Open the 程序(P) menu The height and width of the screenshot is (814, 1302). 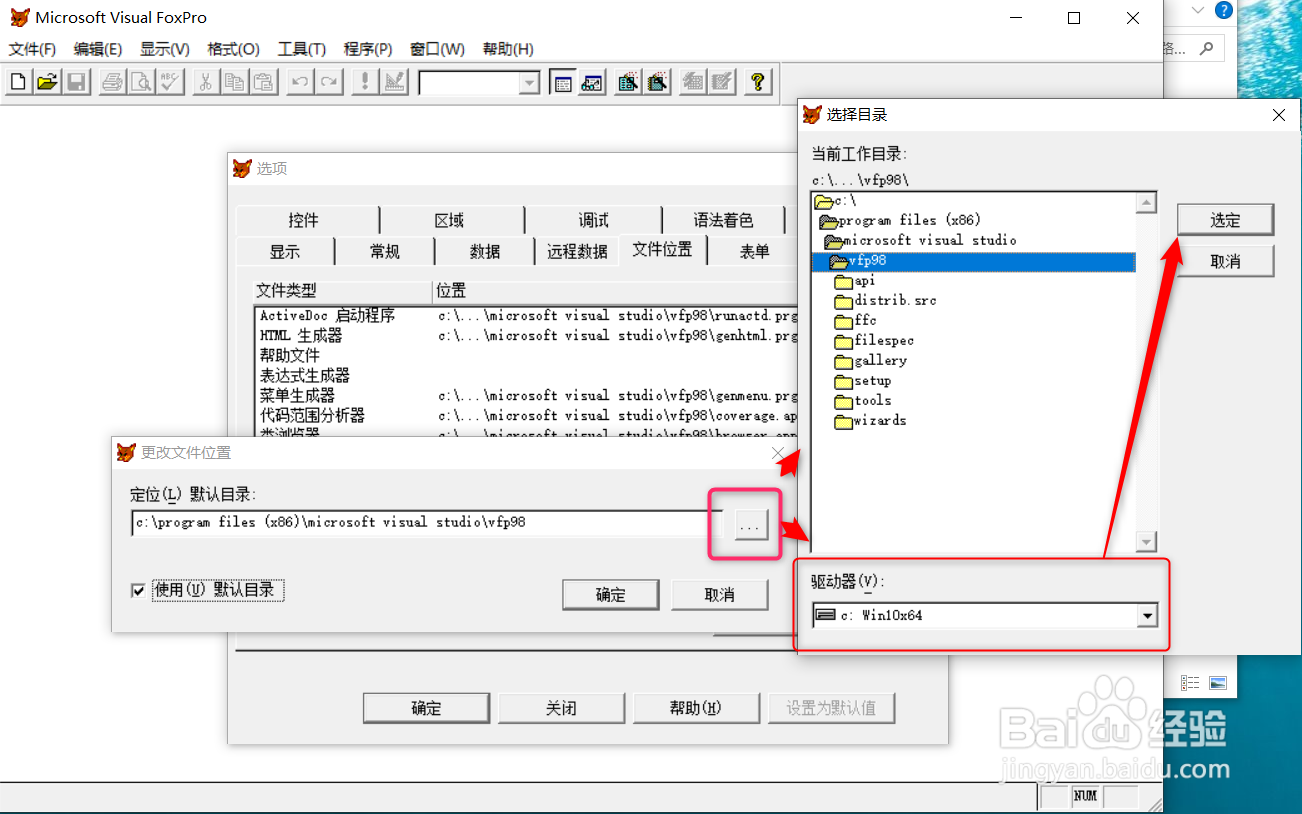[x=368, y=49]
